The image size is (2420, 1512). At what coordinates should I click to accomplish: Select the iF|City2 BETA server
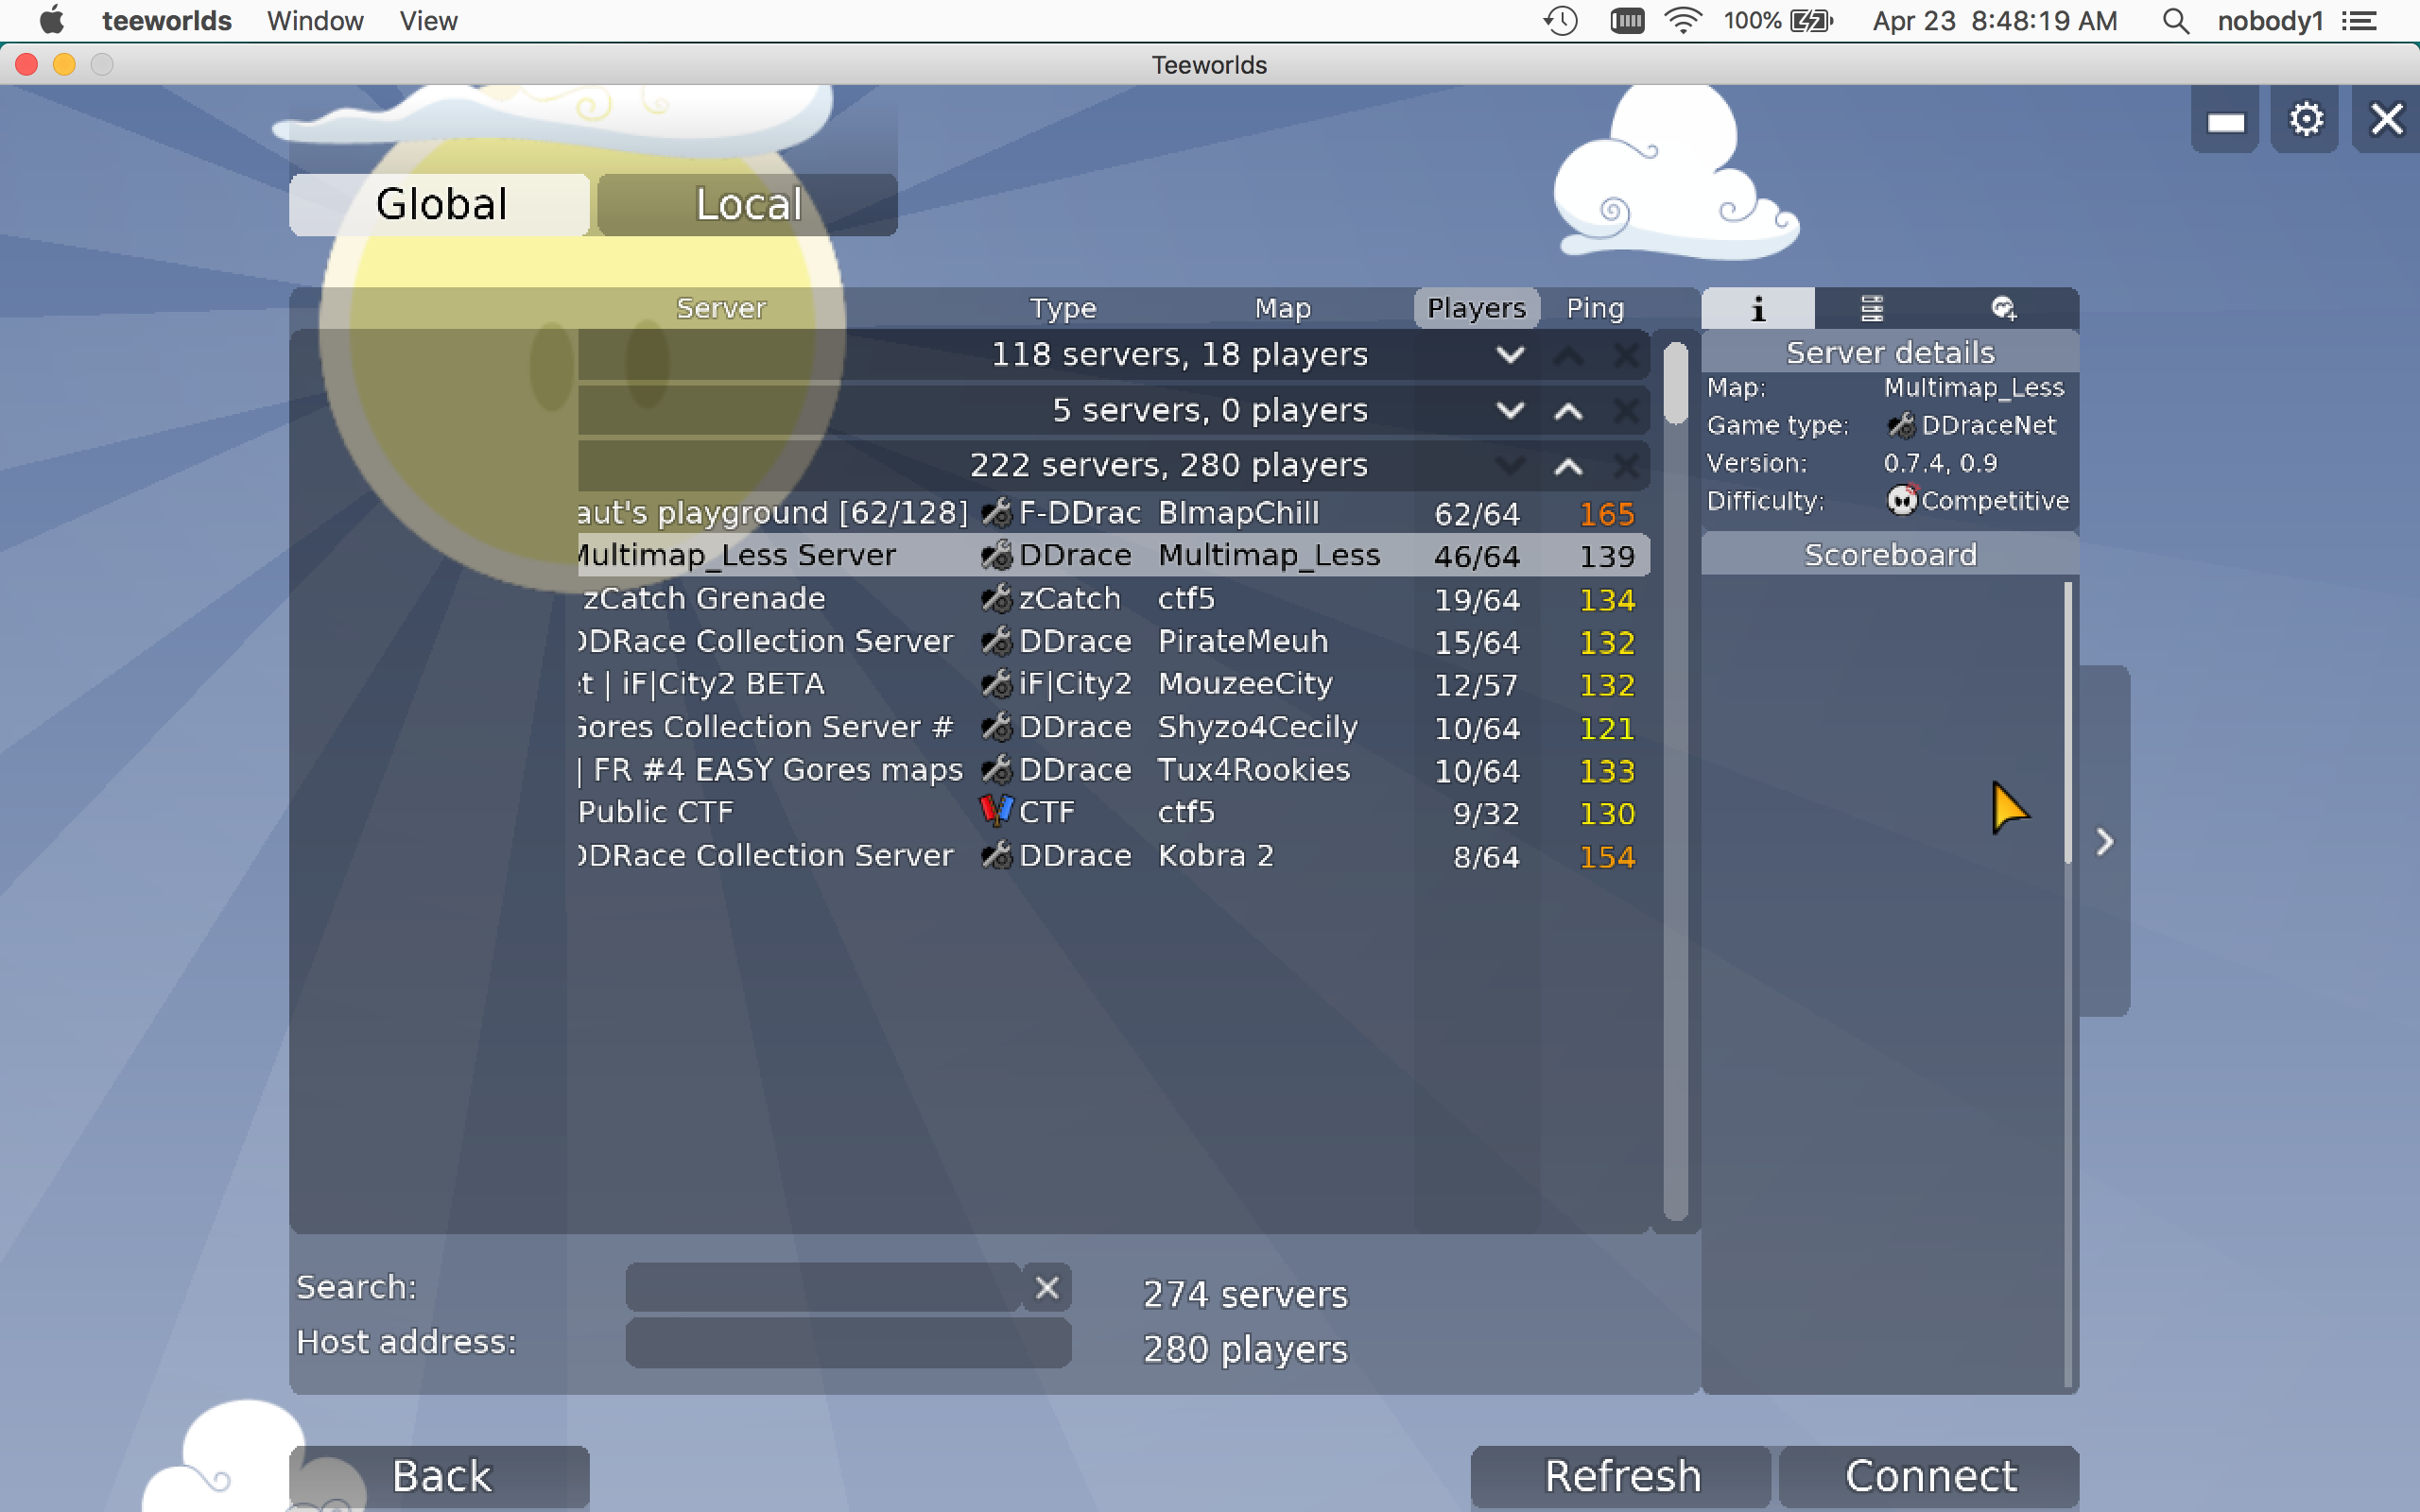(x=1113, y=684)
